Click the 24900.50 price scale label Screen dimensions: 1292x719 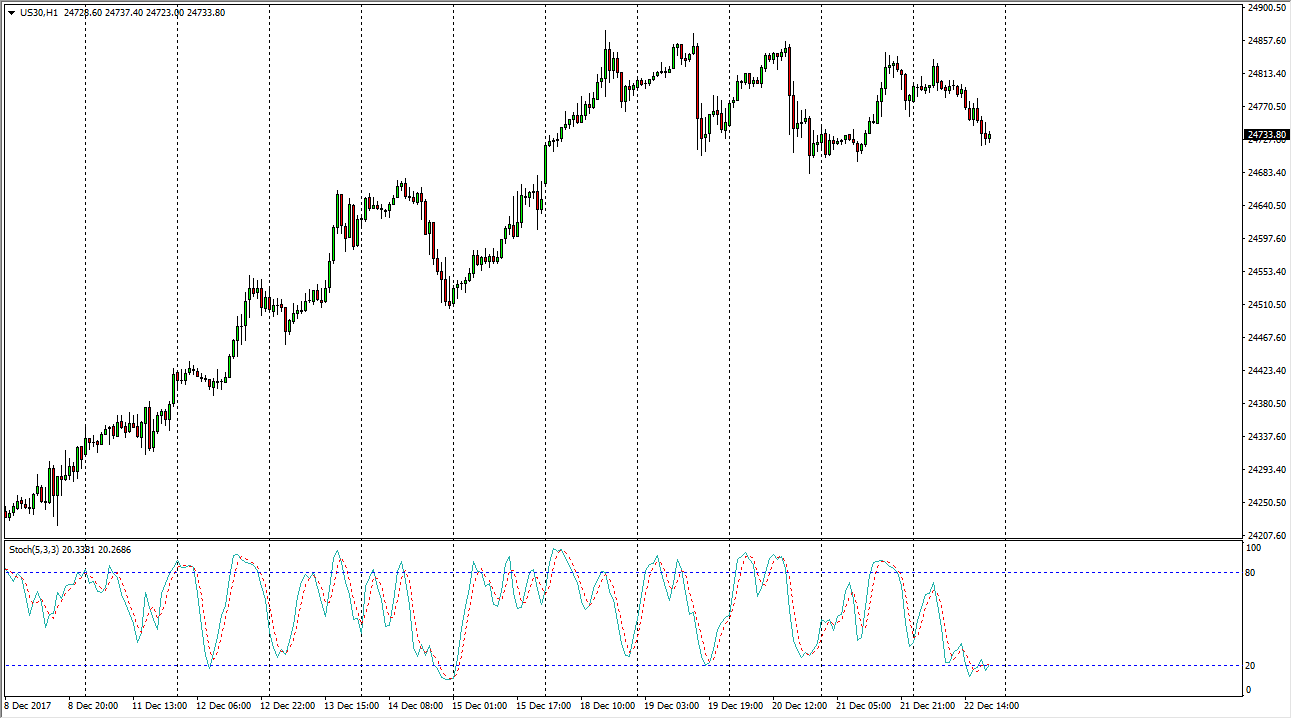[1265, 8]
